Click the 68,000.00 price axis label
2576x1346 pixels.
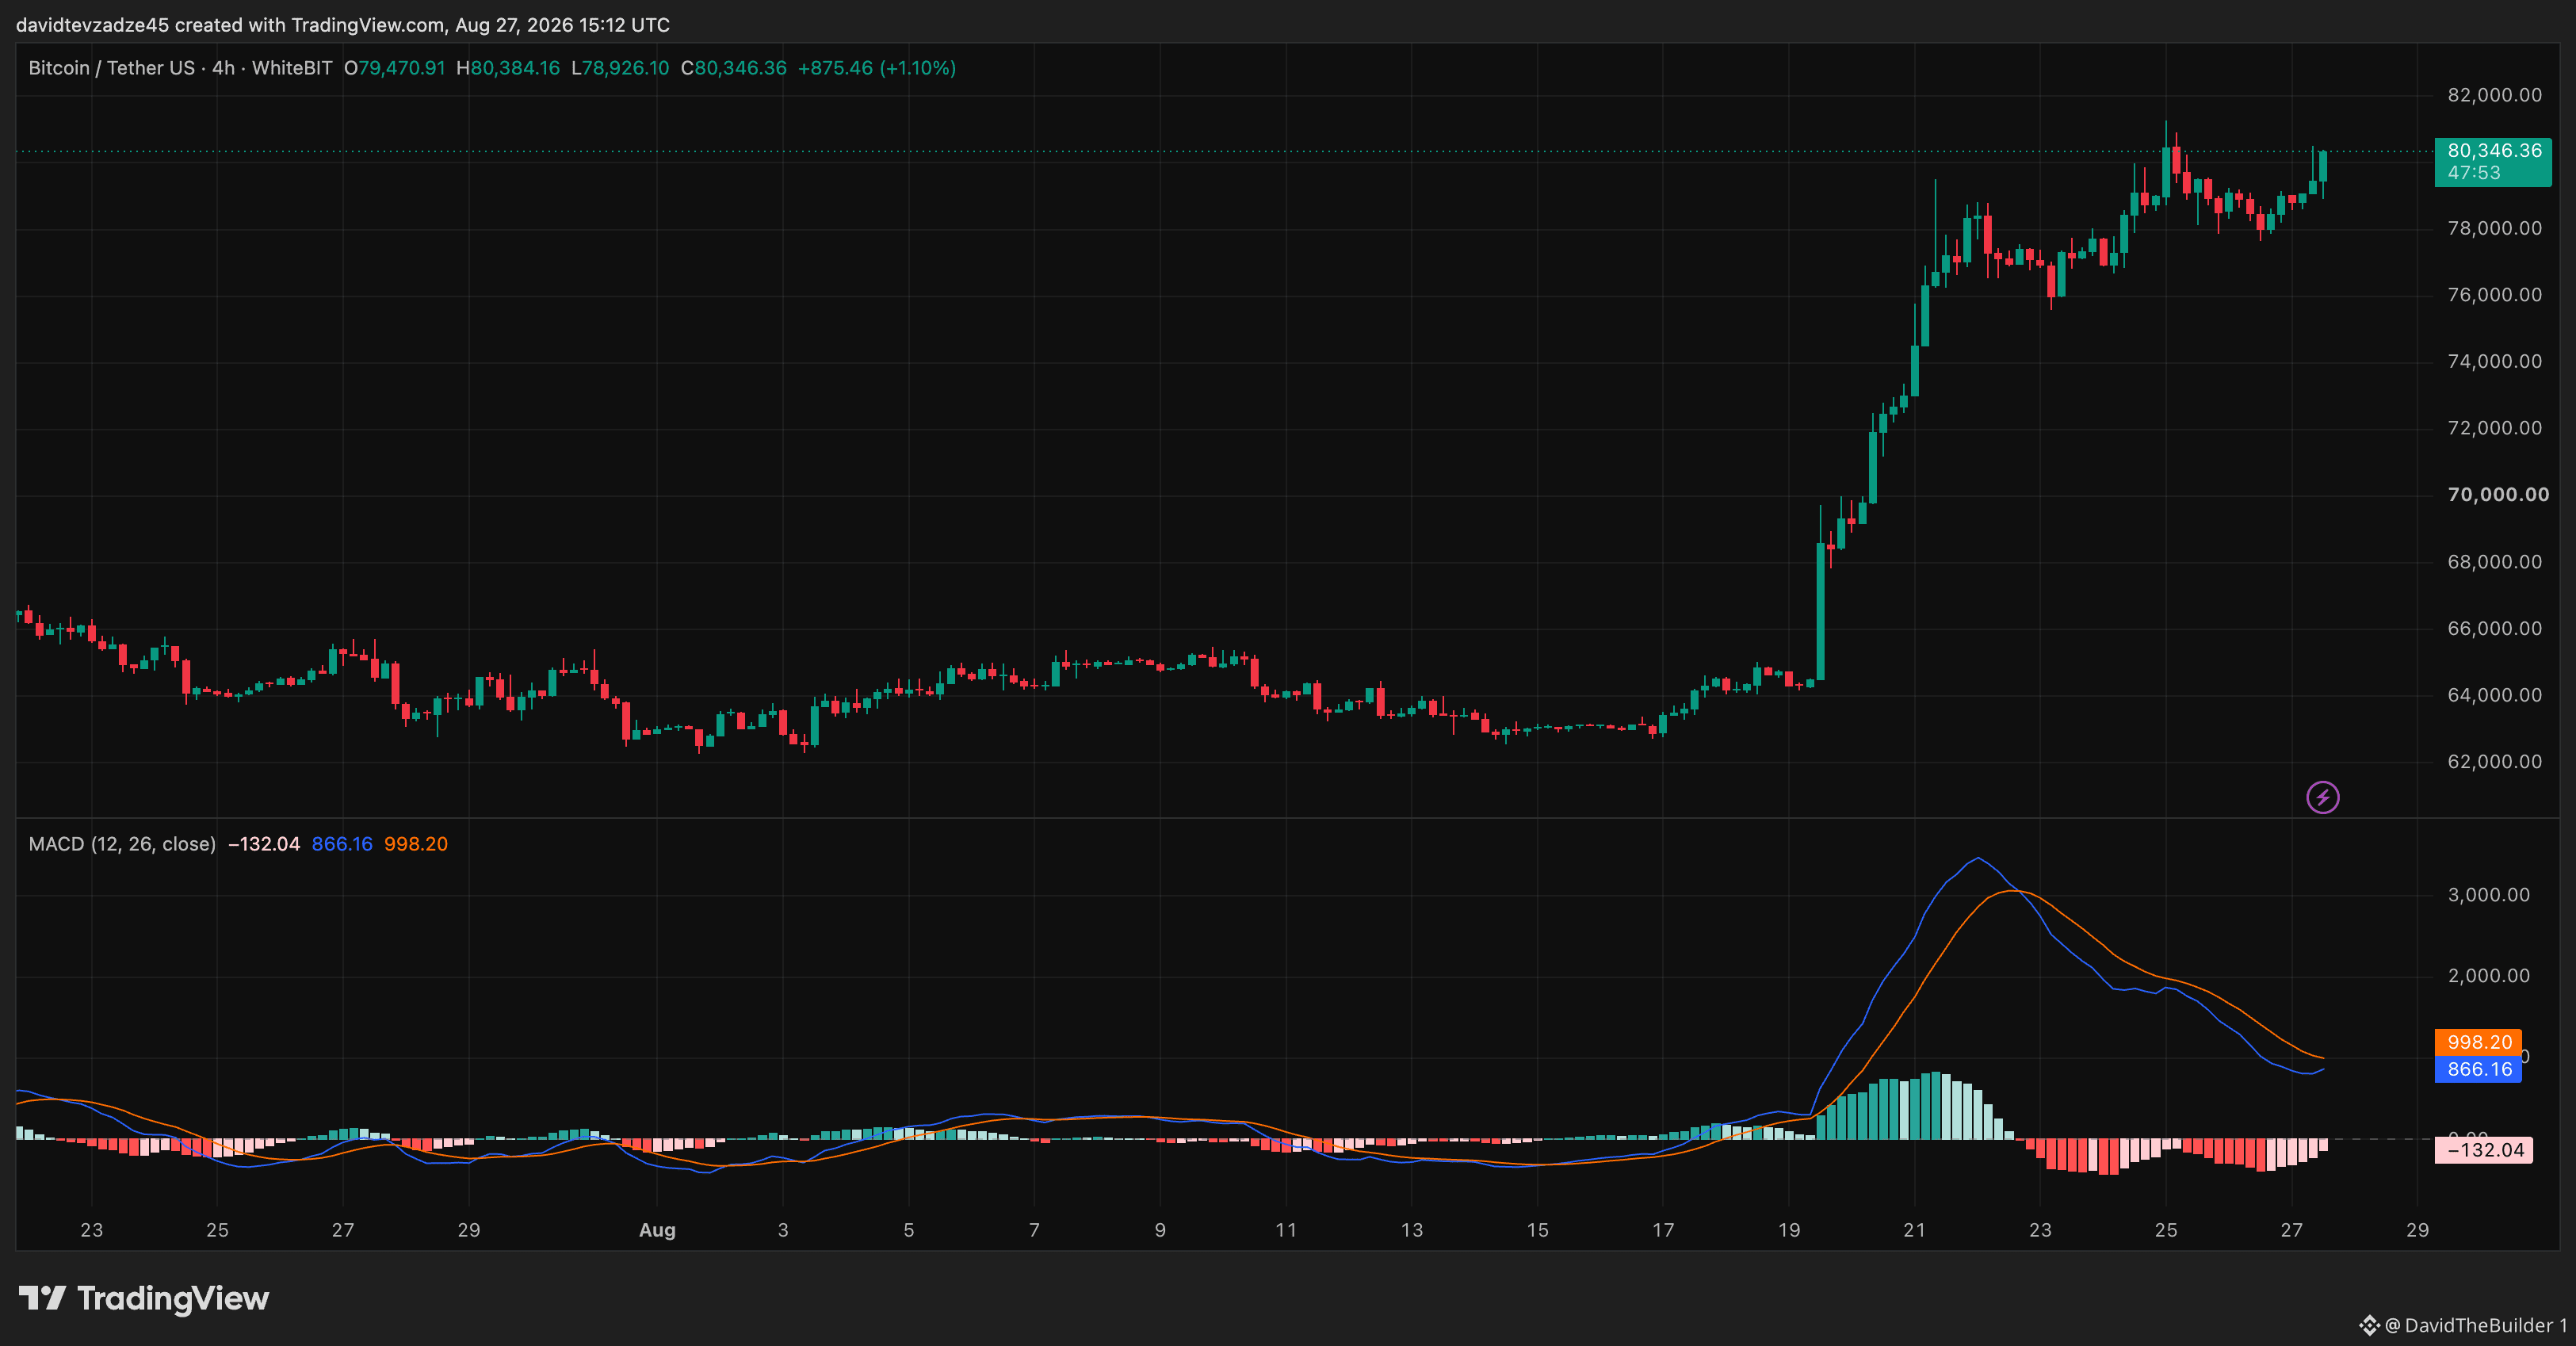[2494, 562]
